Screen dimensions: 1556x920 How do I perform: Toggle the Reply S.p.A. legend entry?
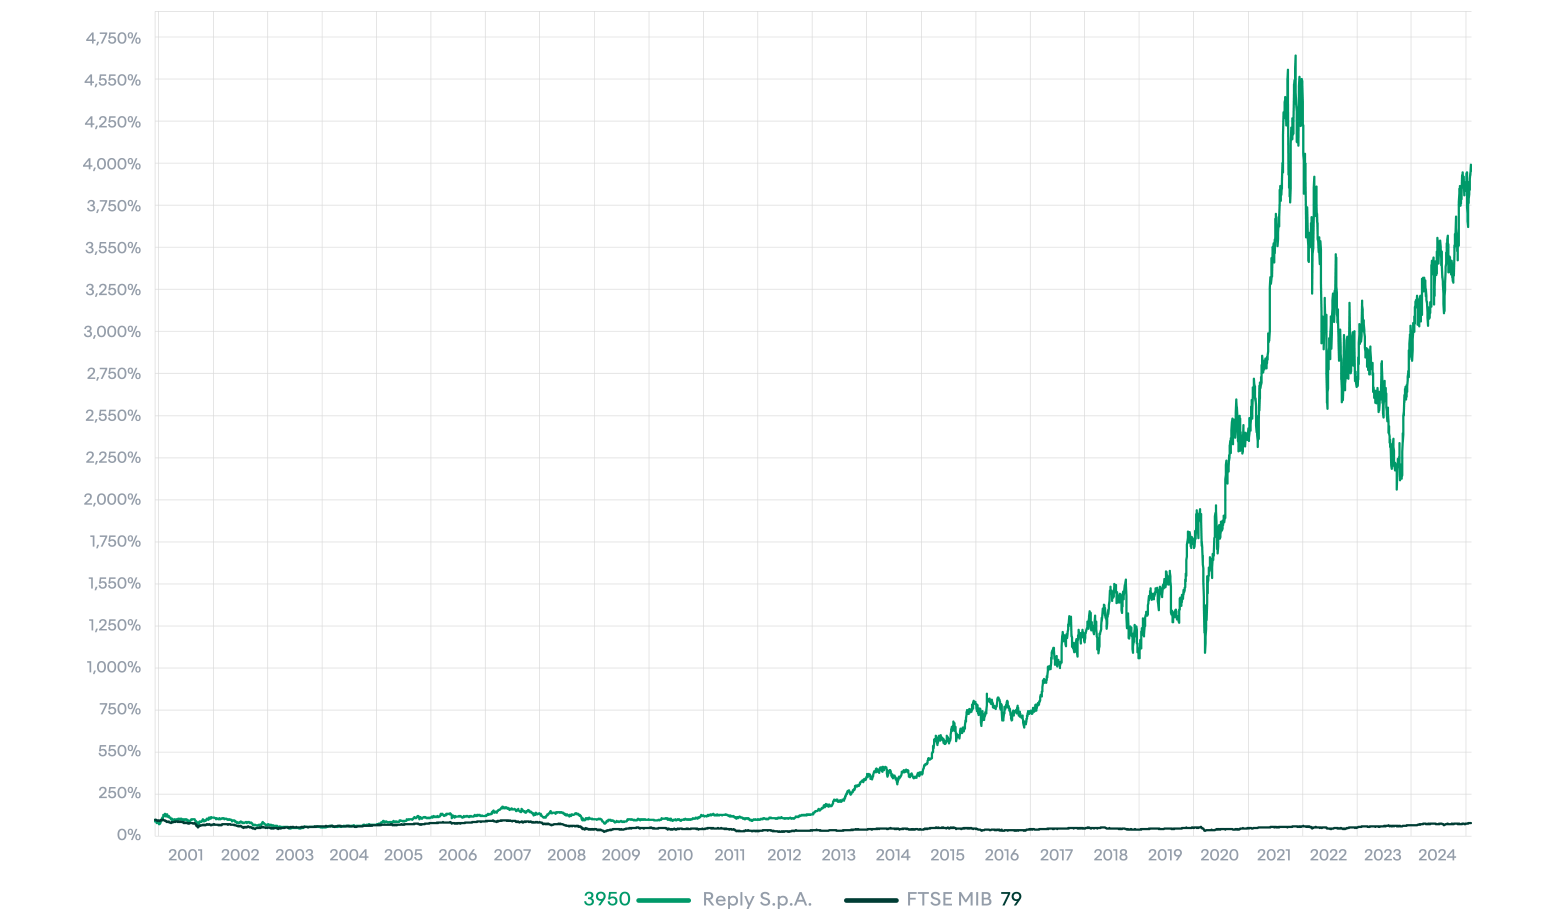tap(757, 899)
